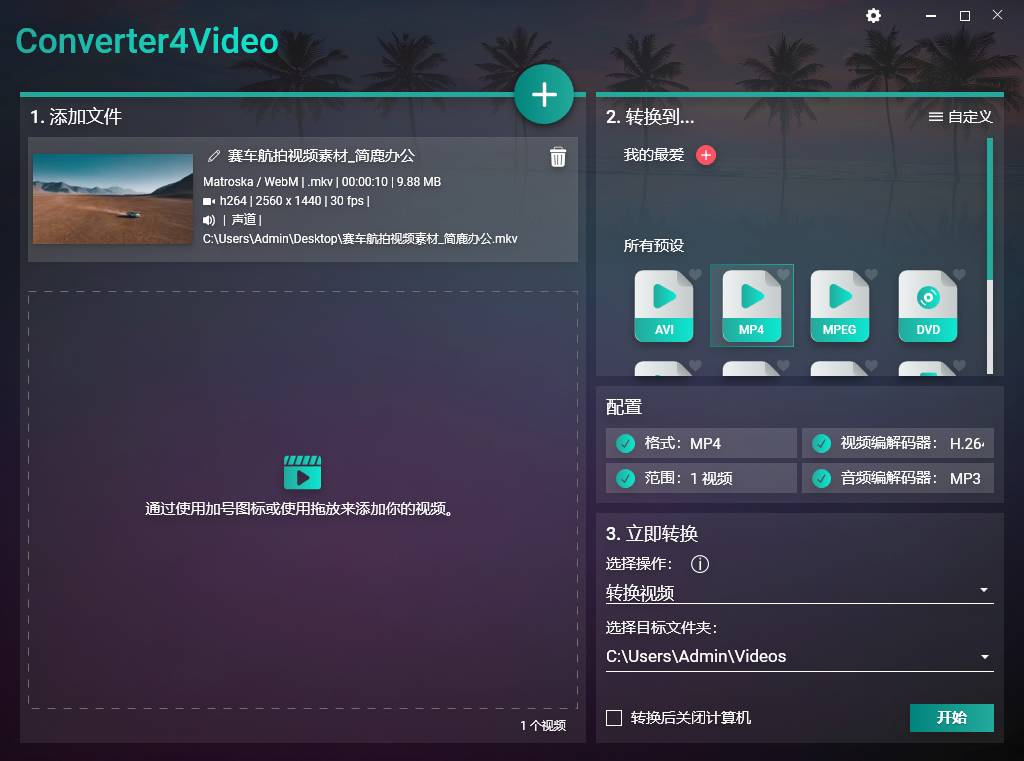The width and height of the screenshot is (1024, 761).
Task: Enable shutdown after conversion checkbox
Action: point(614,717)
